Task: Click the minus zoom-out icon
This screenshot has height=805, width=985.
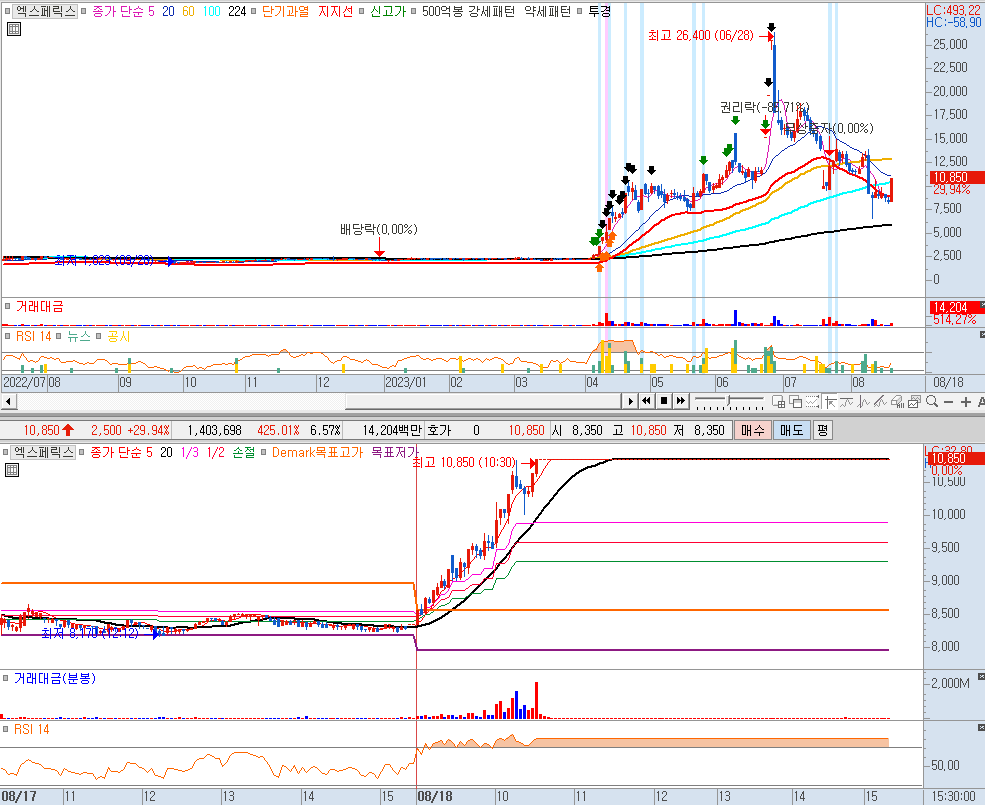Action: tap(949, 402)
